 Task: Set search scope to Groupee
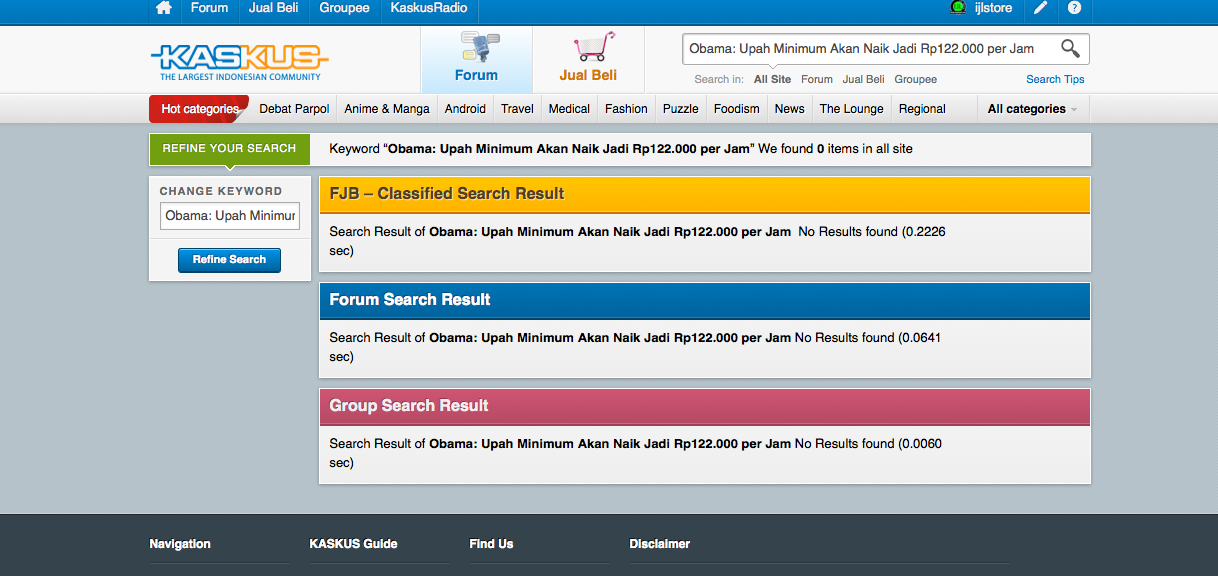coord(916,79)
